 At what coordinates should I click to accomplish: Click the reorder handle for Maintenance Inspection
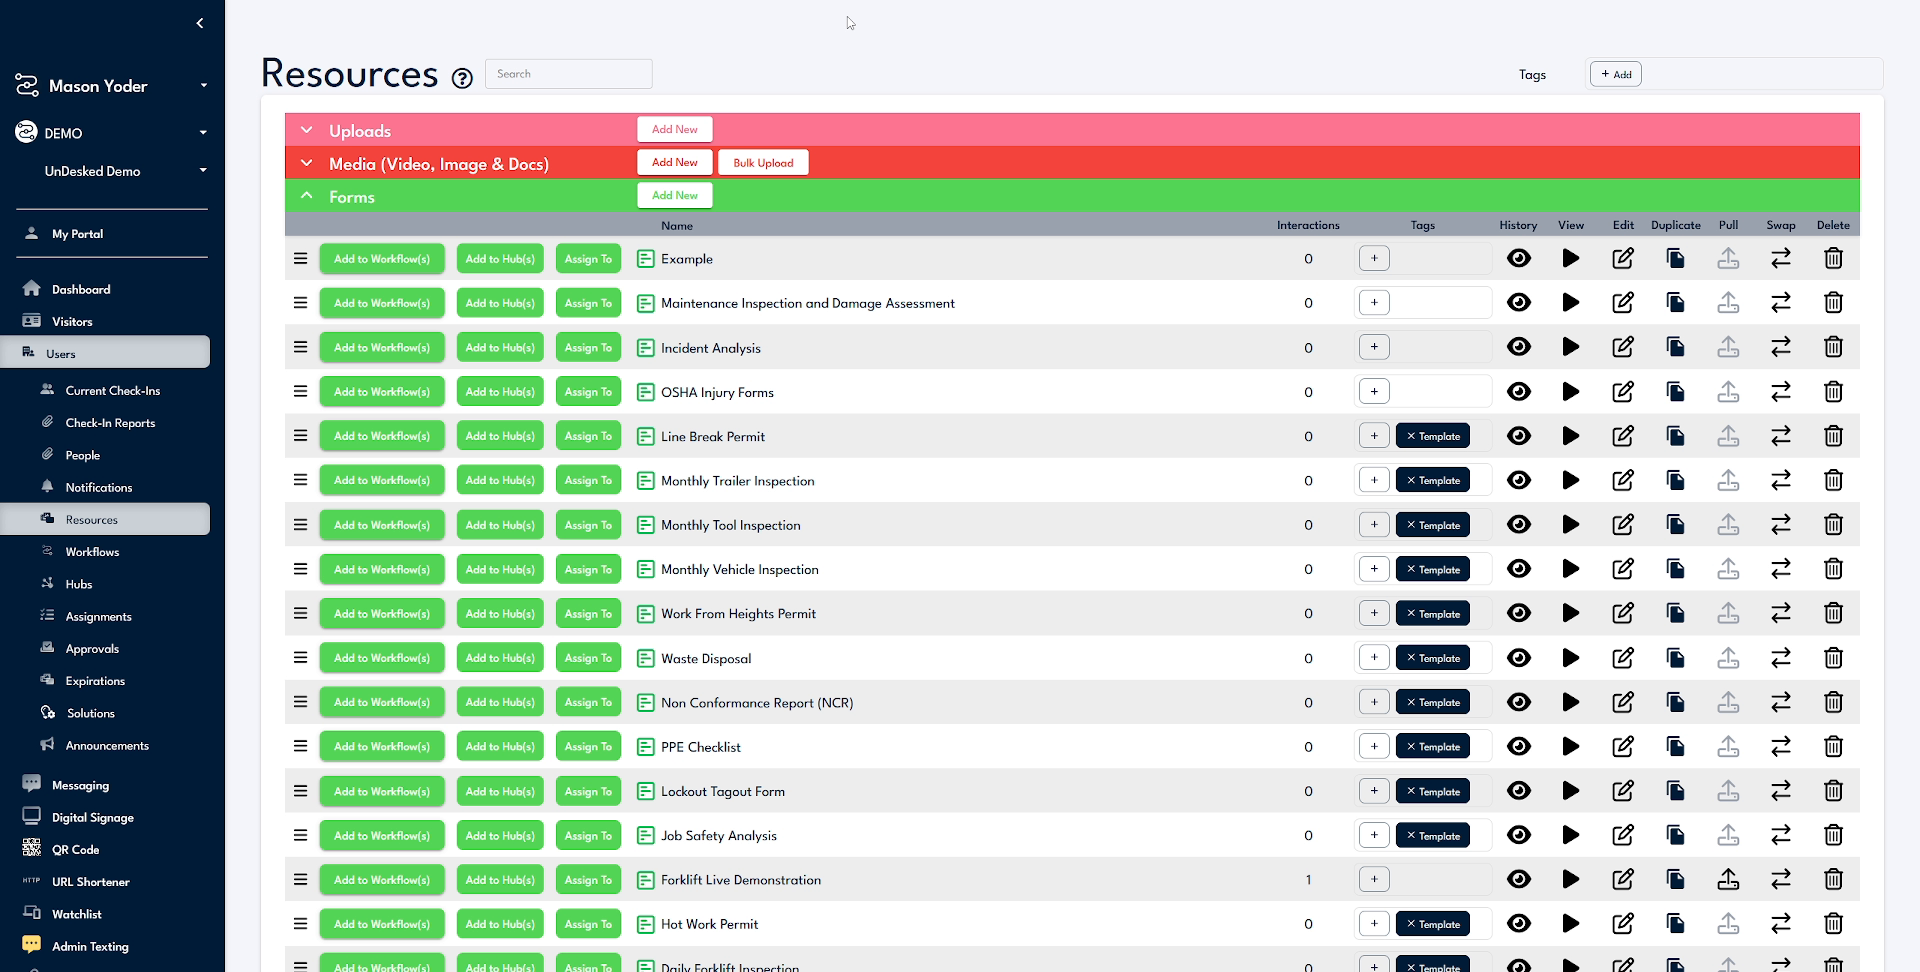(x=299, y=302)
